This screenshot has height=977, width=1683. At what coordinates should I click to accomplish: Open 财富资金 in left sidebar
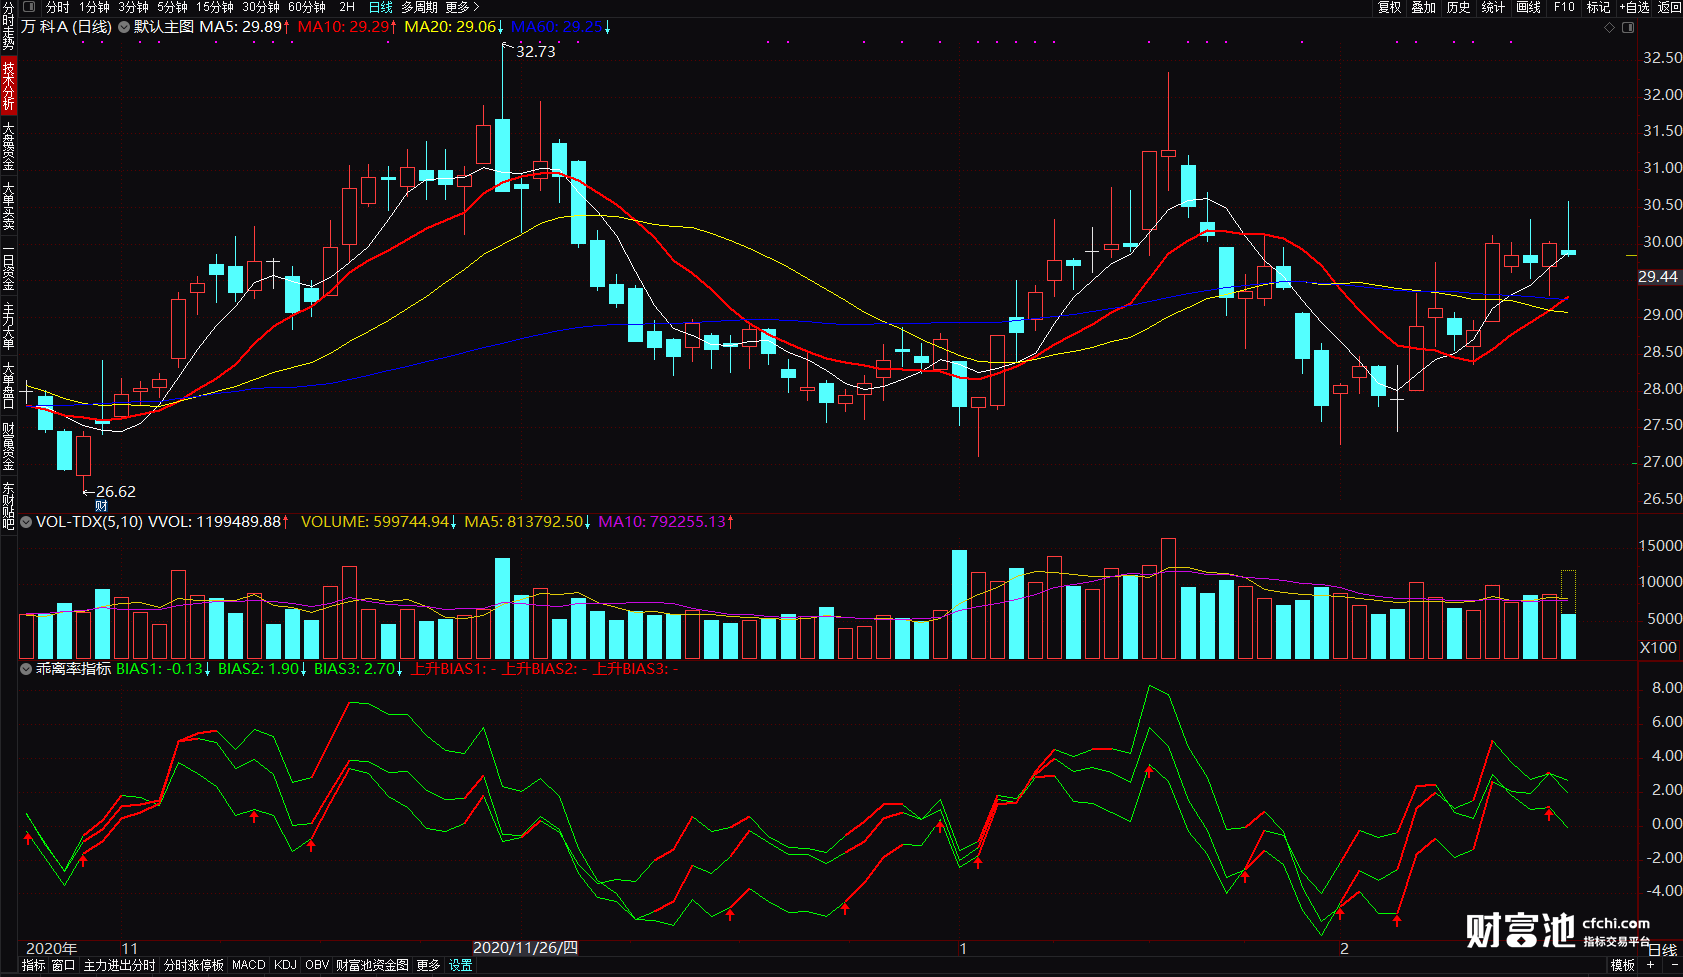(x=8, y=447)
